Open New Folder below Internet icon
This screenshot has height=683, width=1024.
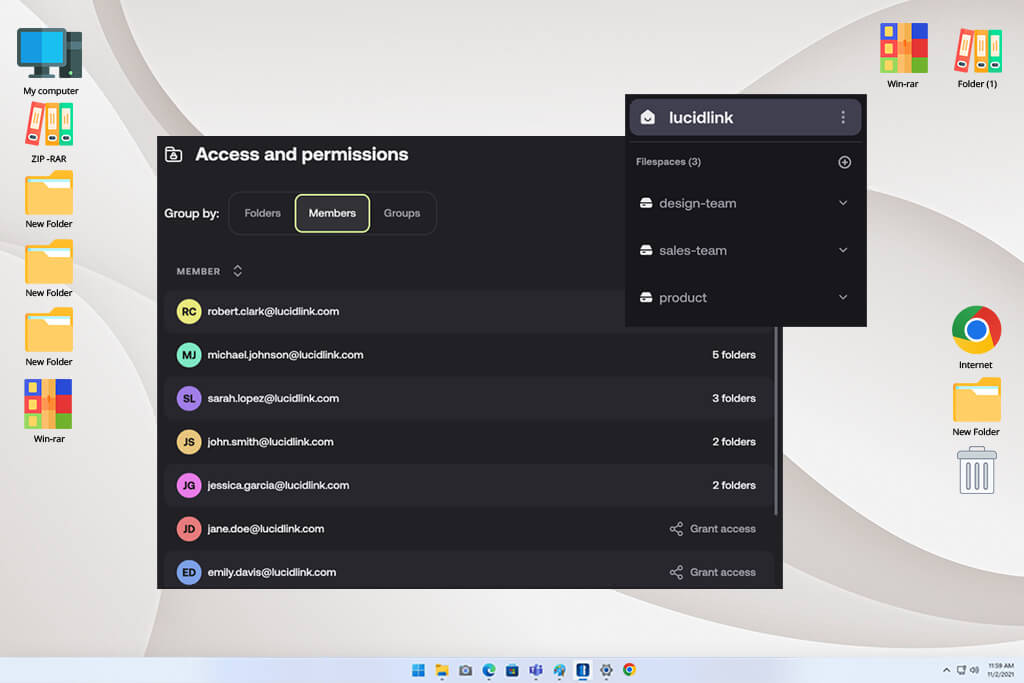point(976,407)
